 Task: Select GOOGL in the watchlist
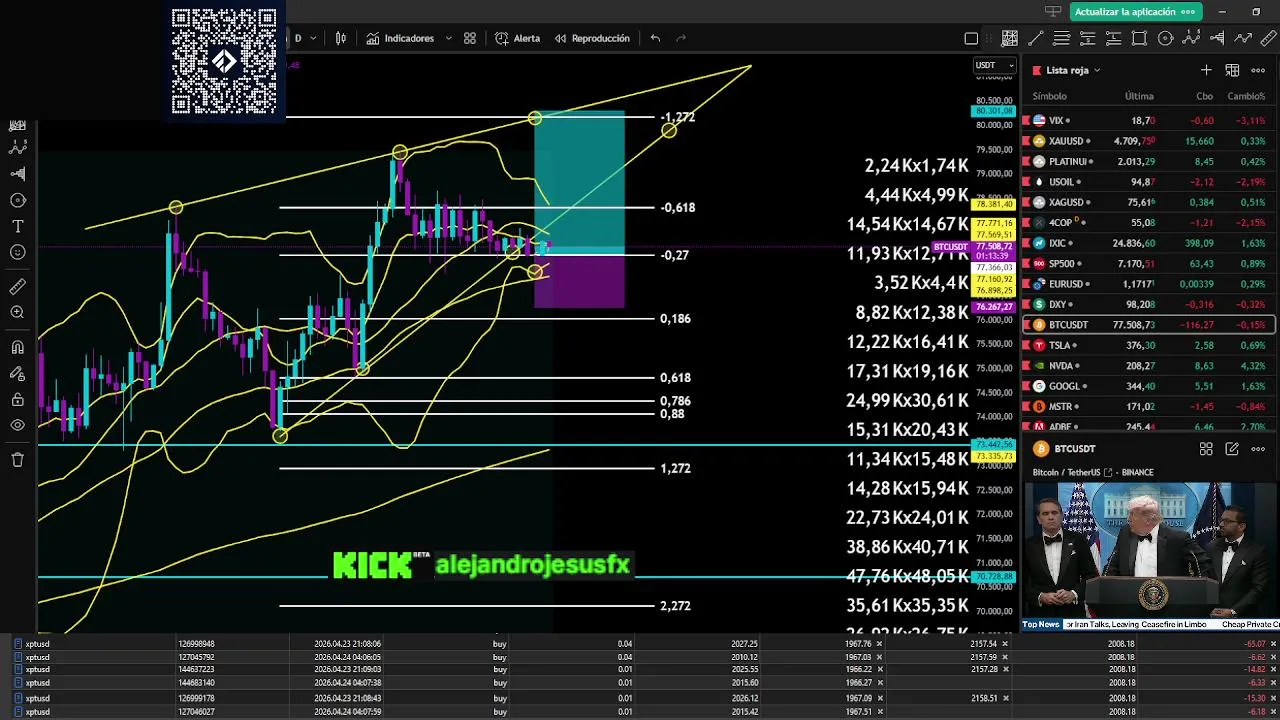tap(1148, 386)
